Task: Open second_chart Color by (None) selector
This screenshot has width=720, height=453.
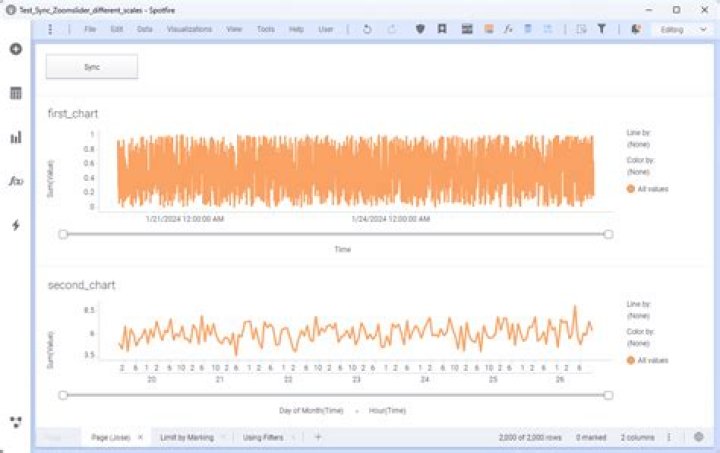Action: 638,343
